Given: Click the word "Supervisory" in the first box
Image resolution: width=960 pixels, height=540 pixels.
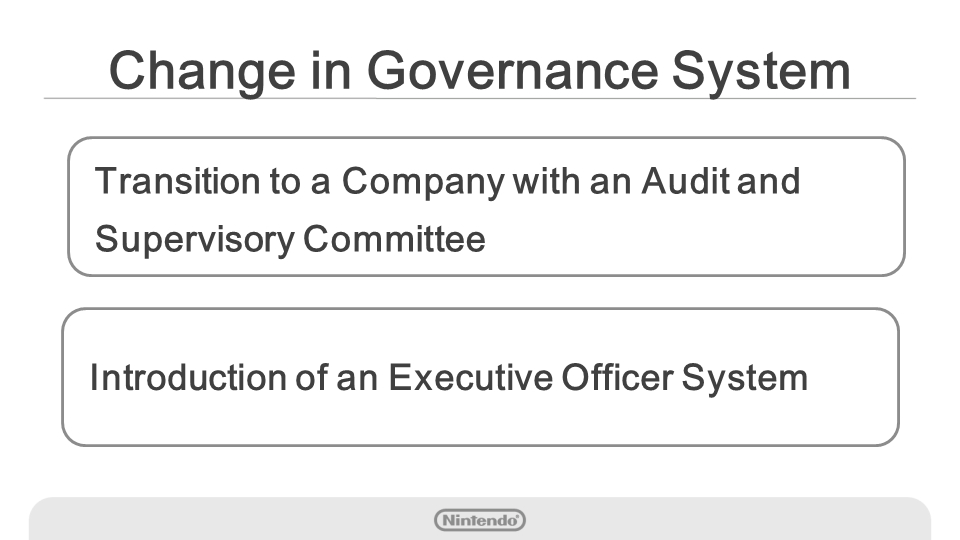Looking at the screenshot, I should click(194, 240).
